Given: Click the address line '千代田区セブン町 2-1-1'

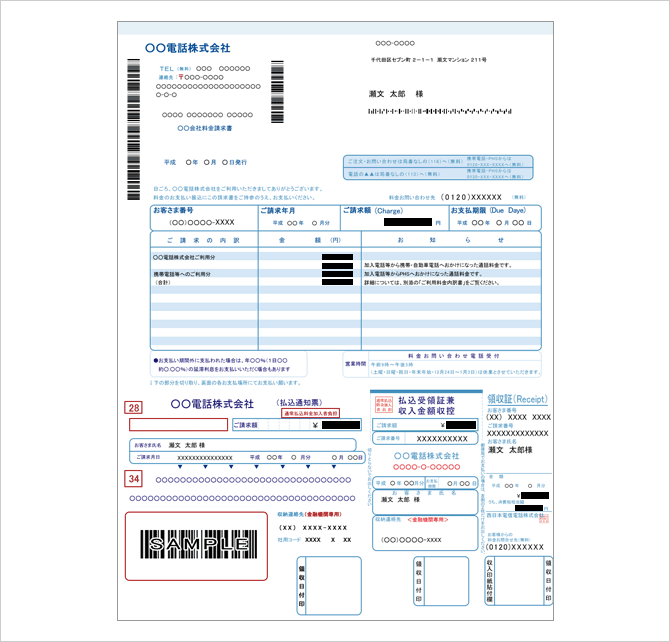Looking at the screenshot, I should (x=402, y=60).
